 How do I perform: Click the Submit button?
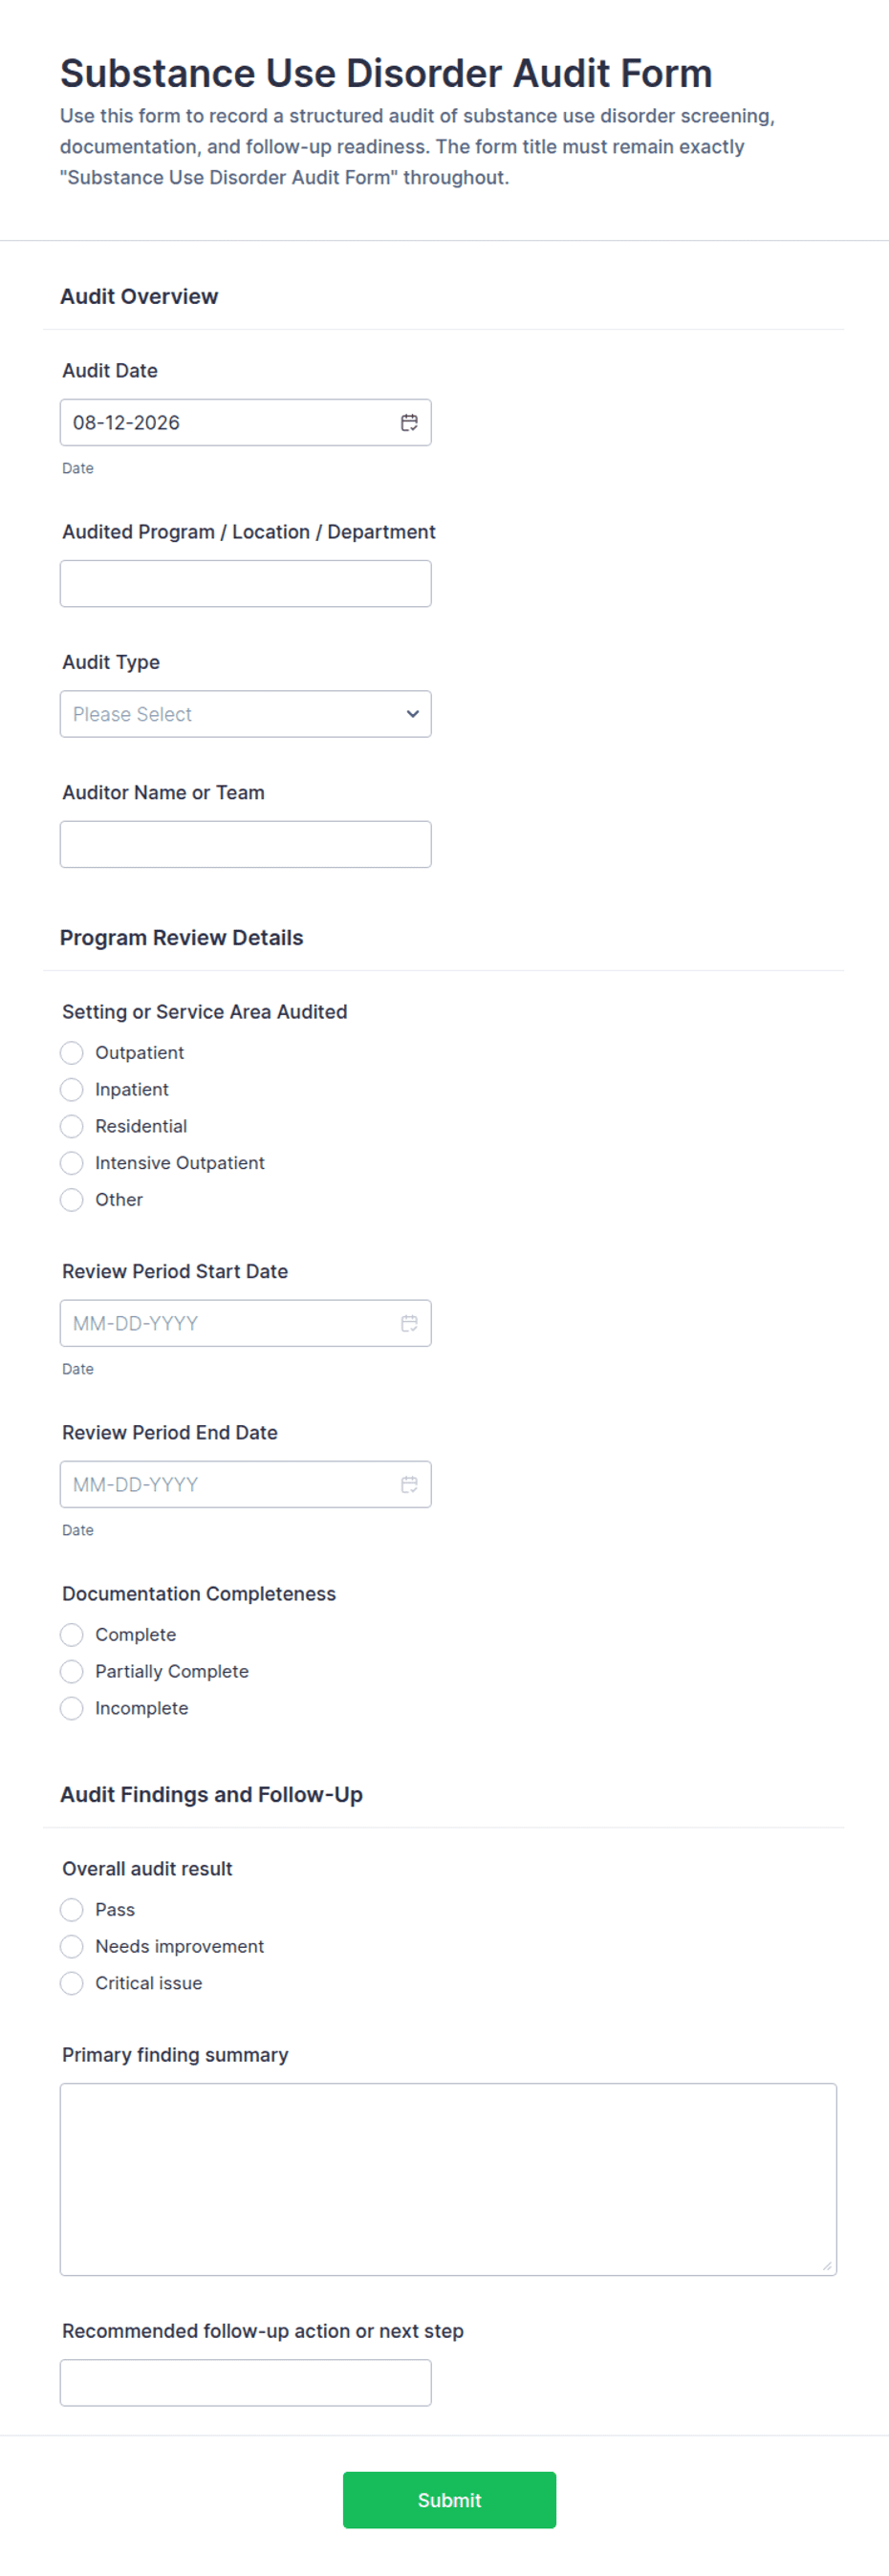click(x=449, y=2500)
